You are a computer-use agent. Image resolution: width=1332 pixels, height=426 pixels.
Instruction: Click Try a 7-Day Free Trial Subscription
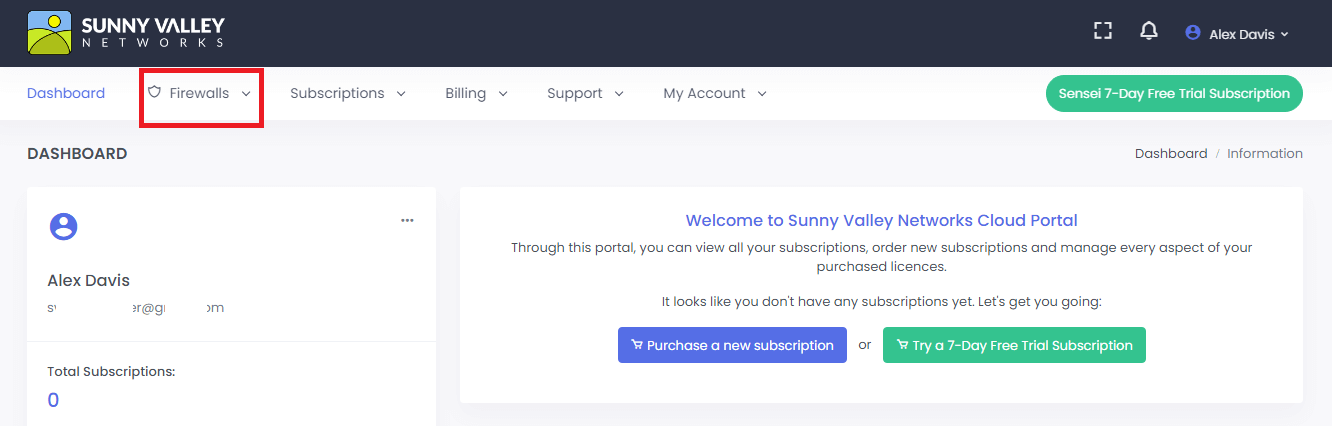(x=1014, y=345)
